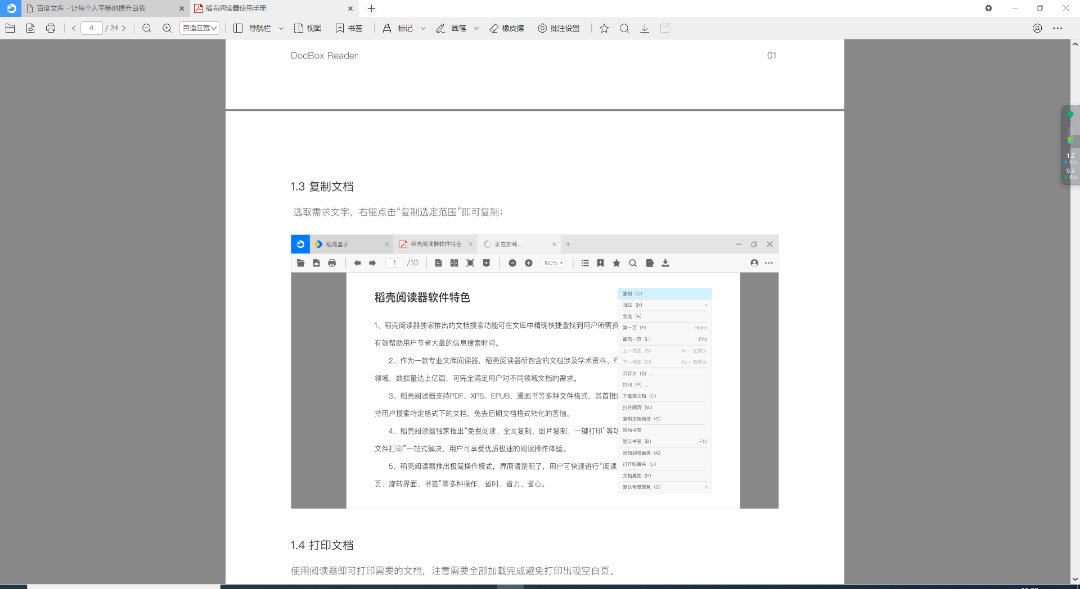Click the download icon in toolbar

tap(645, 28)
